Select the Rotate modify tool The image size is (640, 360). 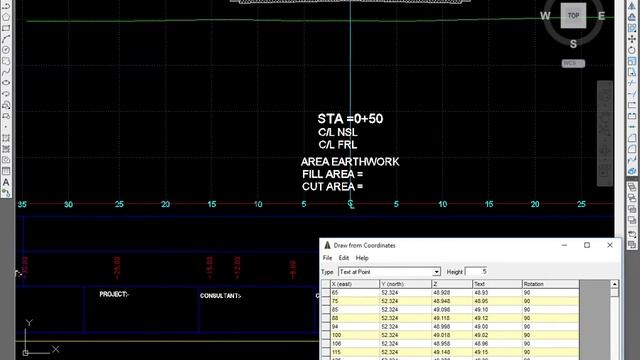(x=632, y=50)
